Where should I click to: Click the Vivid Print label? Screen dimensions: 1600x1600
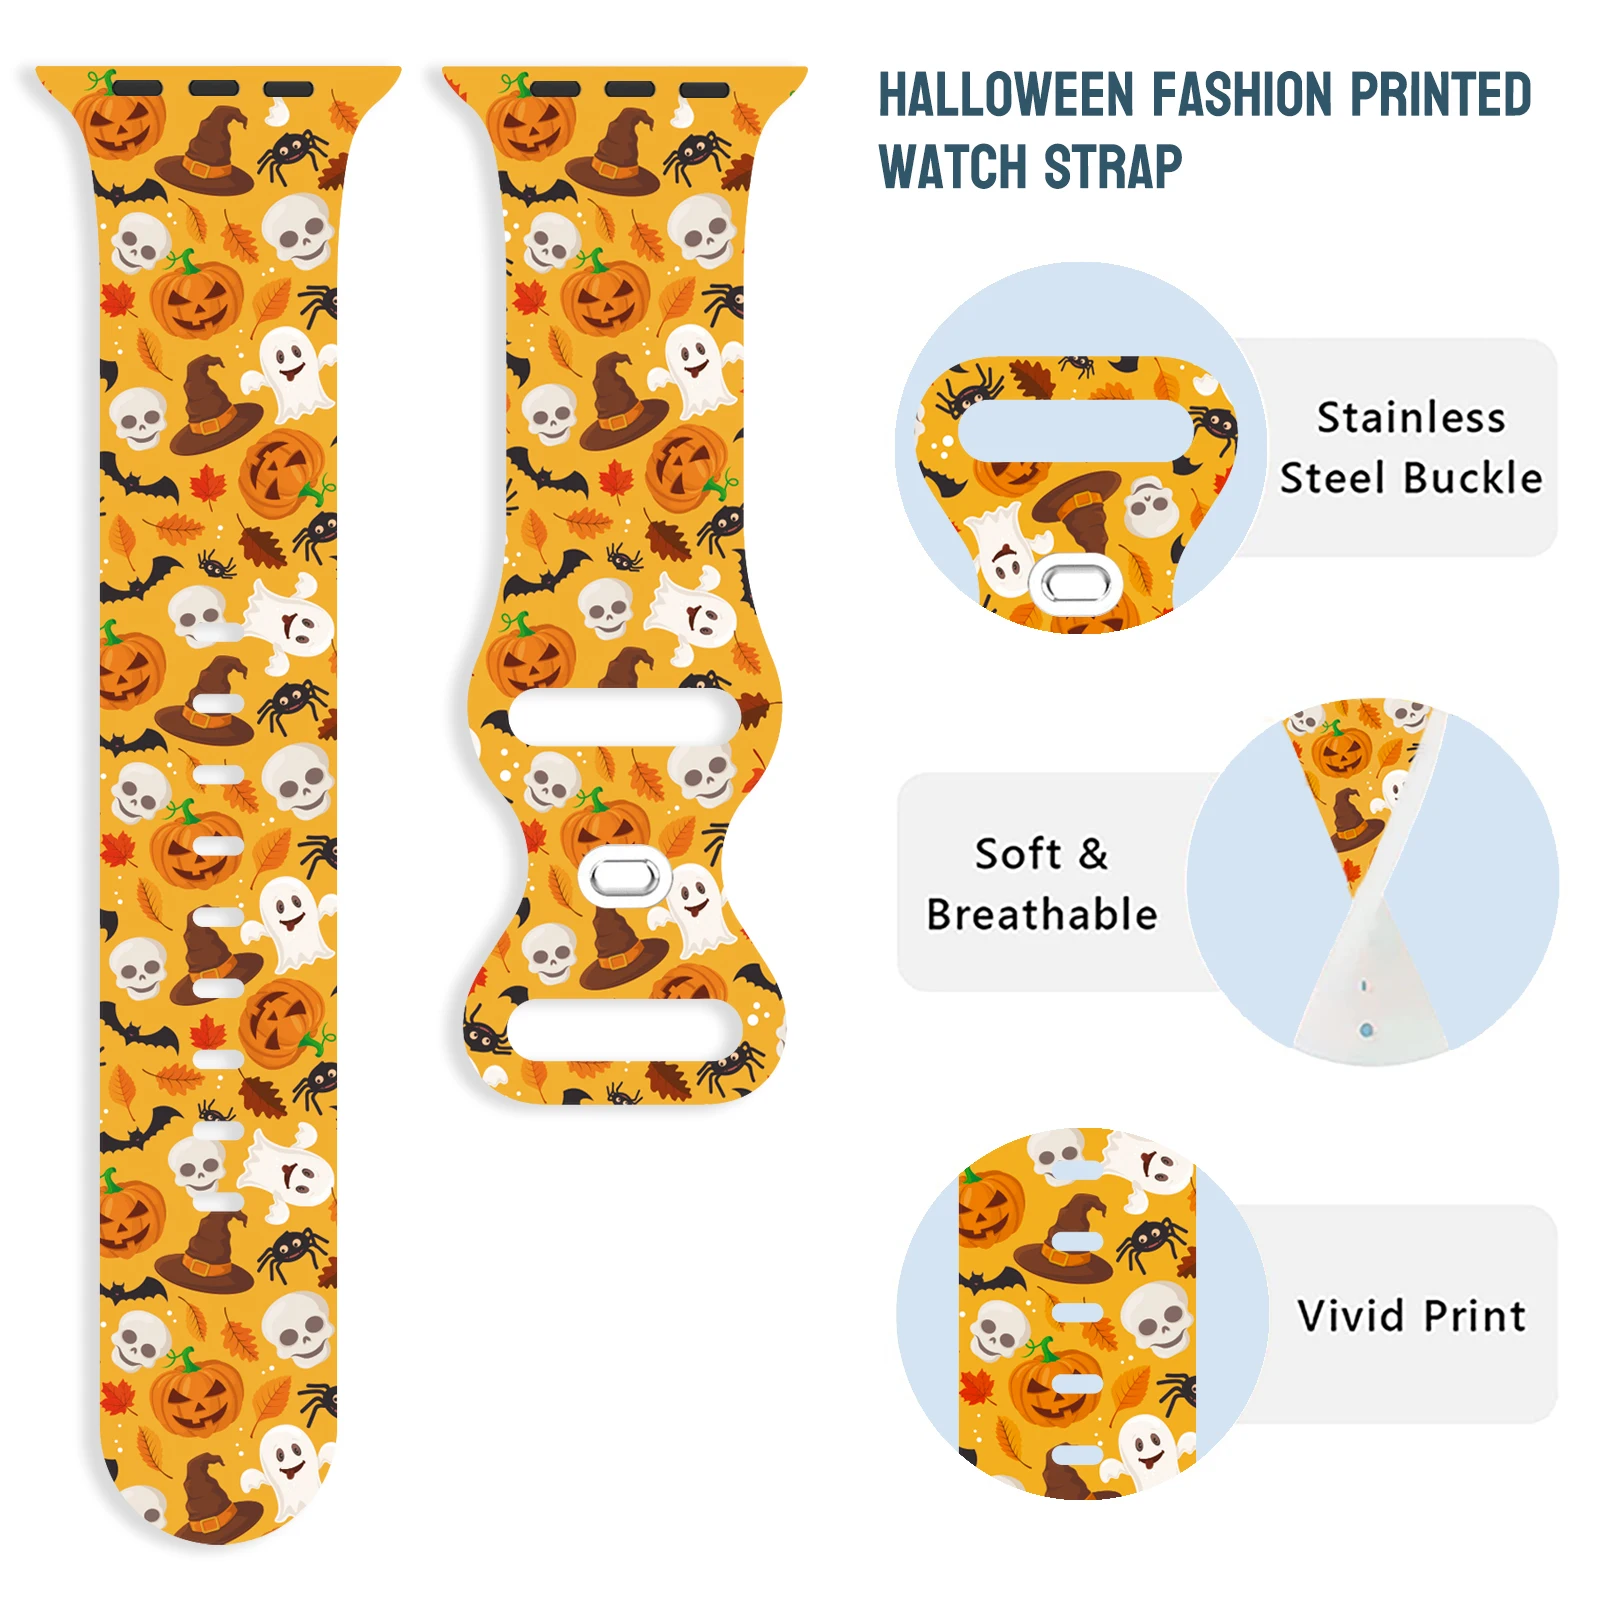pos(1411,1315)
